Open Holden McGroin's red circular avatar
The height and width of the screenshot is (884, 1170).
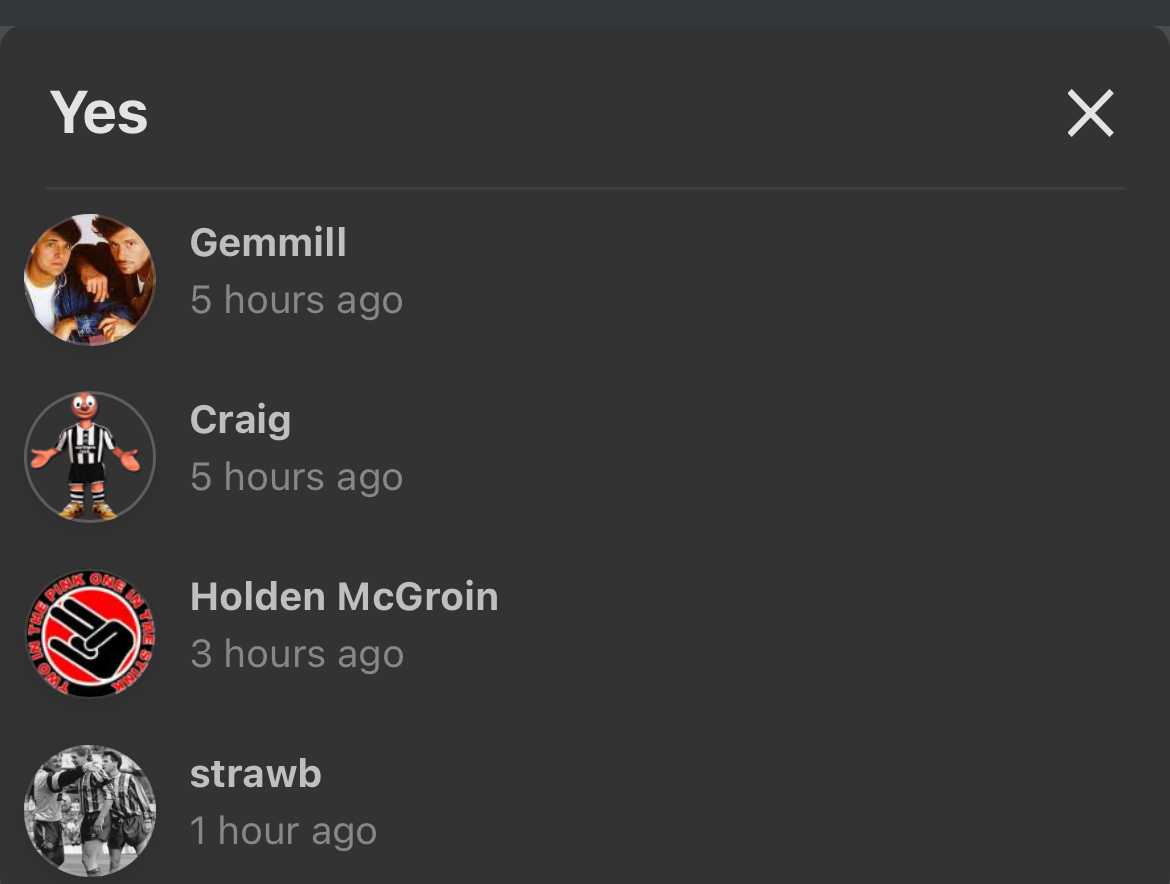pos(90,634)
